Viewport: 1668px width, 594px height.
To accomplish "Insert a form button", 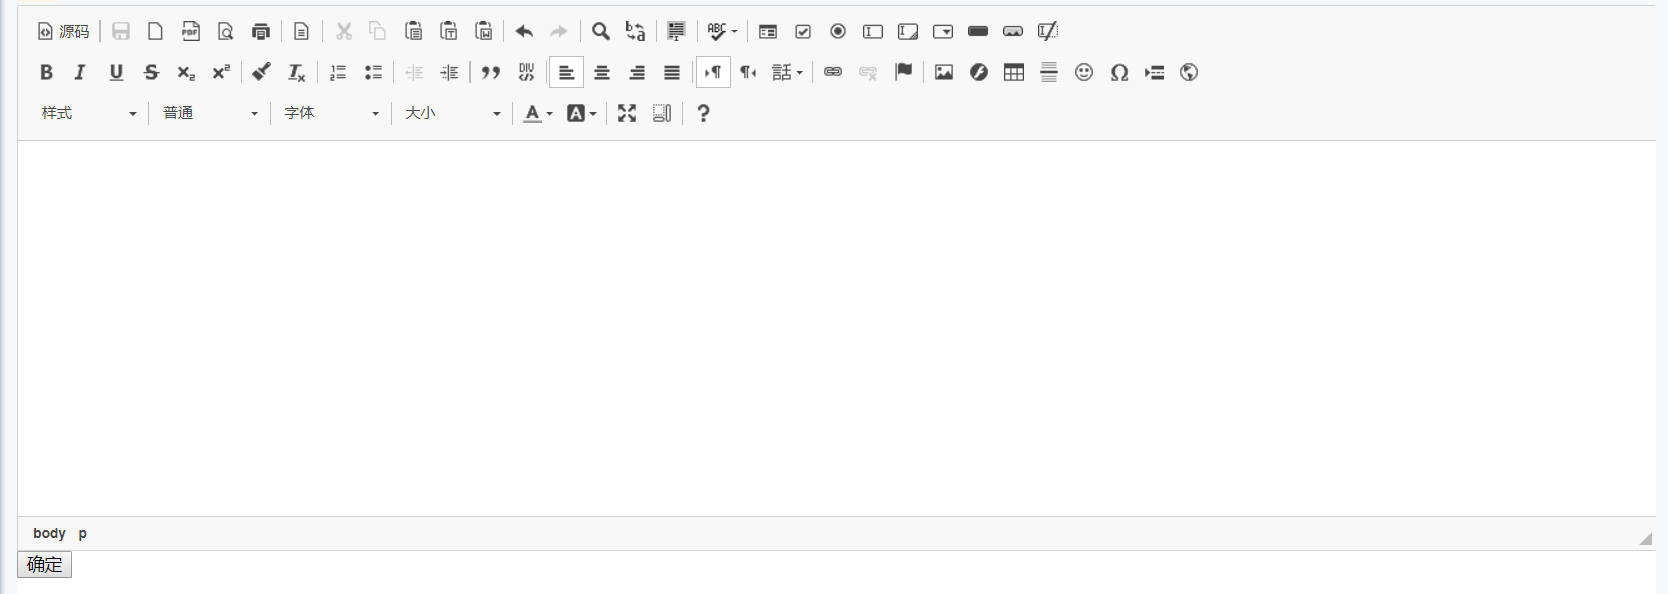I will tap(978, 32).
